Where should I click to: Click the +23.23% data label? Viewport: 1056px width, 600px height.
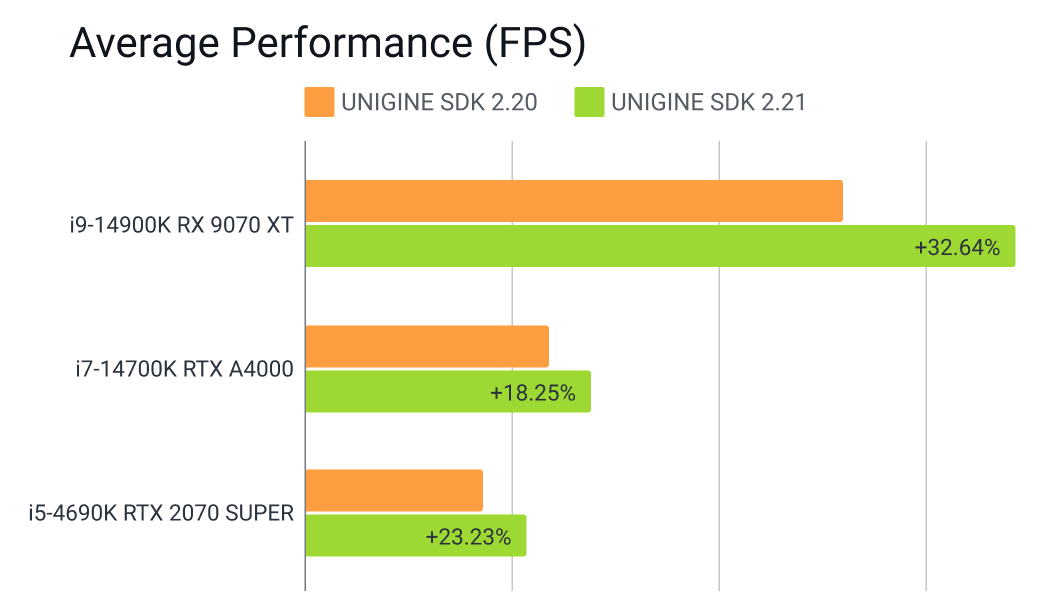pyautogui.click(x=468, y=537)
